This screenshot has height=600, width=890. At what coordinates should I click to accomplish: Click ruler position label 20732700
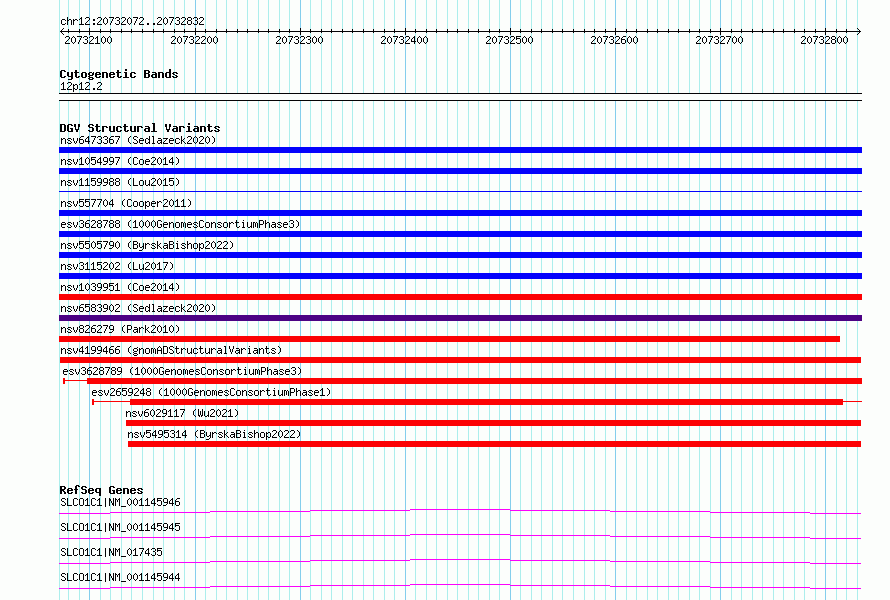[x=719, y=40]
